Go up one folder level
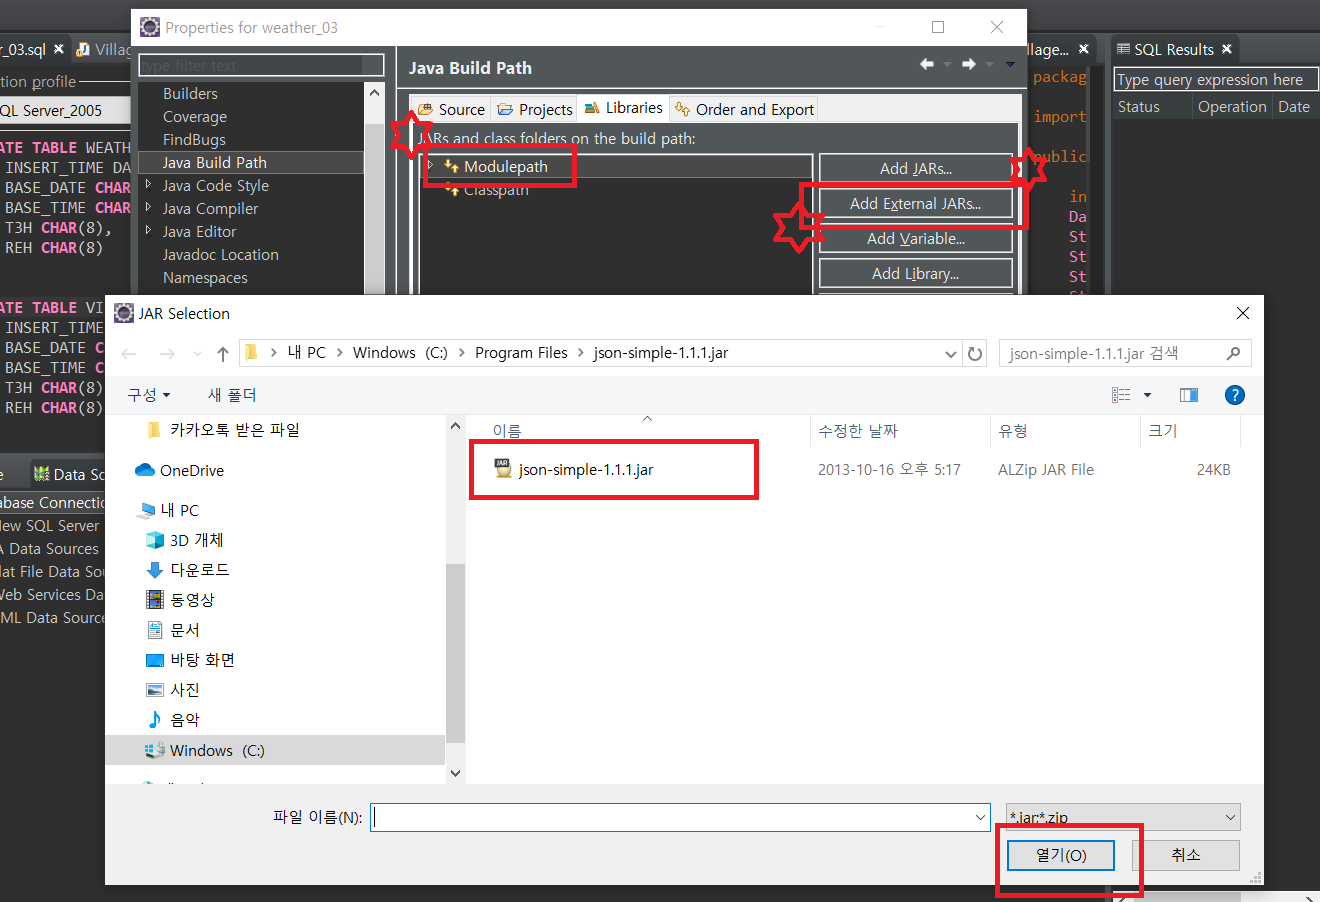1320x902 pixels. [222, 354]
